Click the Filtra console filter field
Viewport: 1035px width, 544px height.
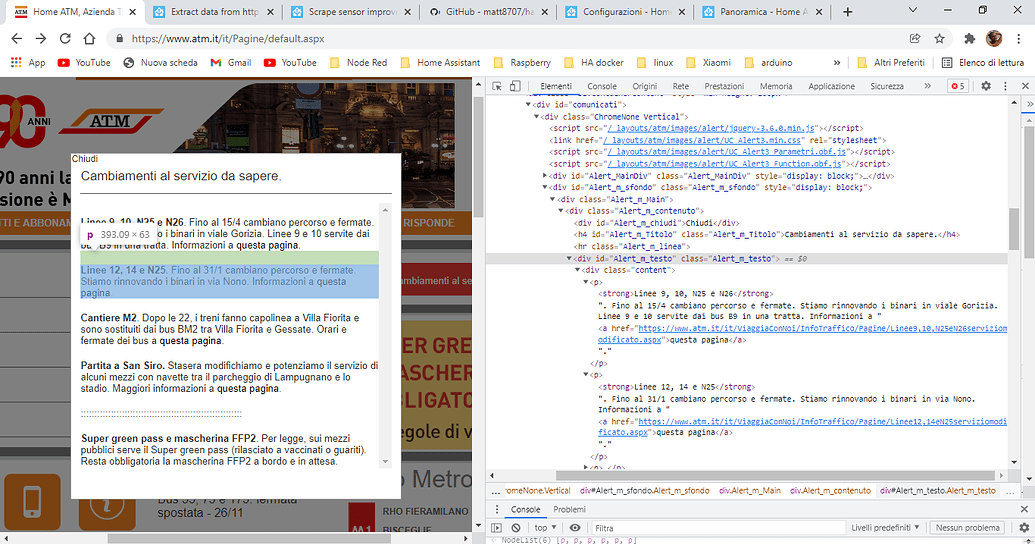point(718,527)
